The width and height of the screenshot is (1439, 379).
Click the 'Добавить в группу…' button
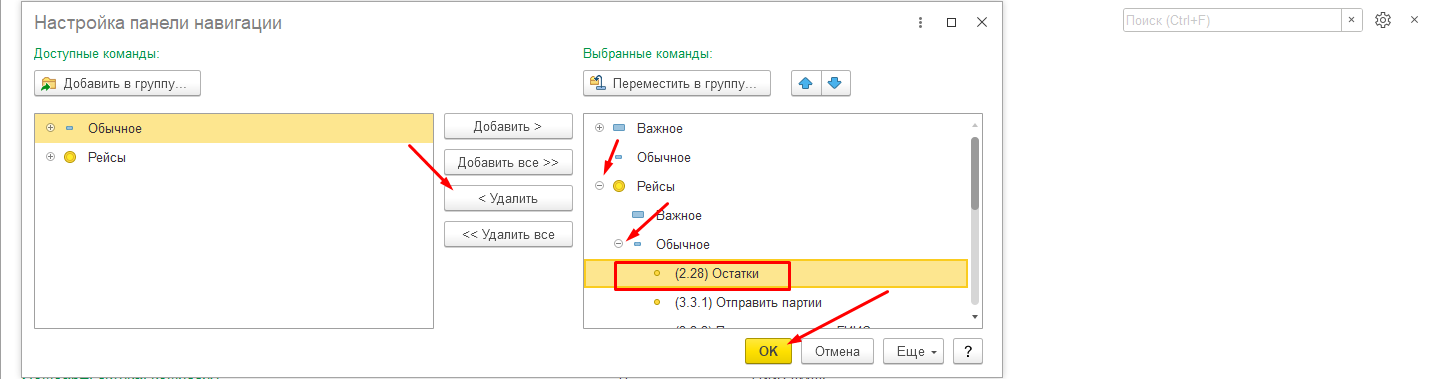click(118, 83)
